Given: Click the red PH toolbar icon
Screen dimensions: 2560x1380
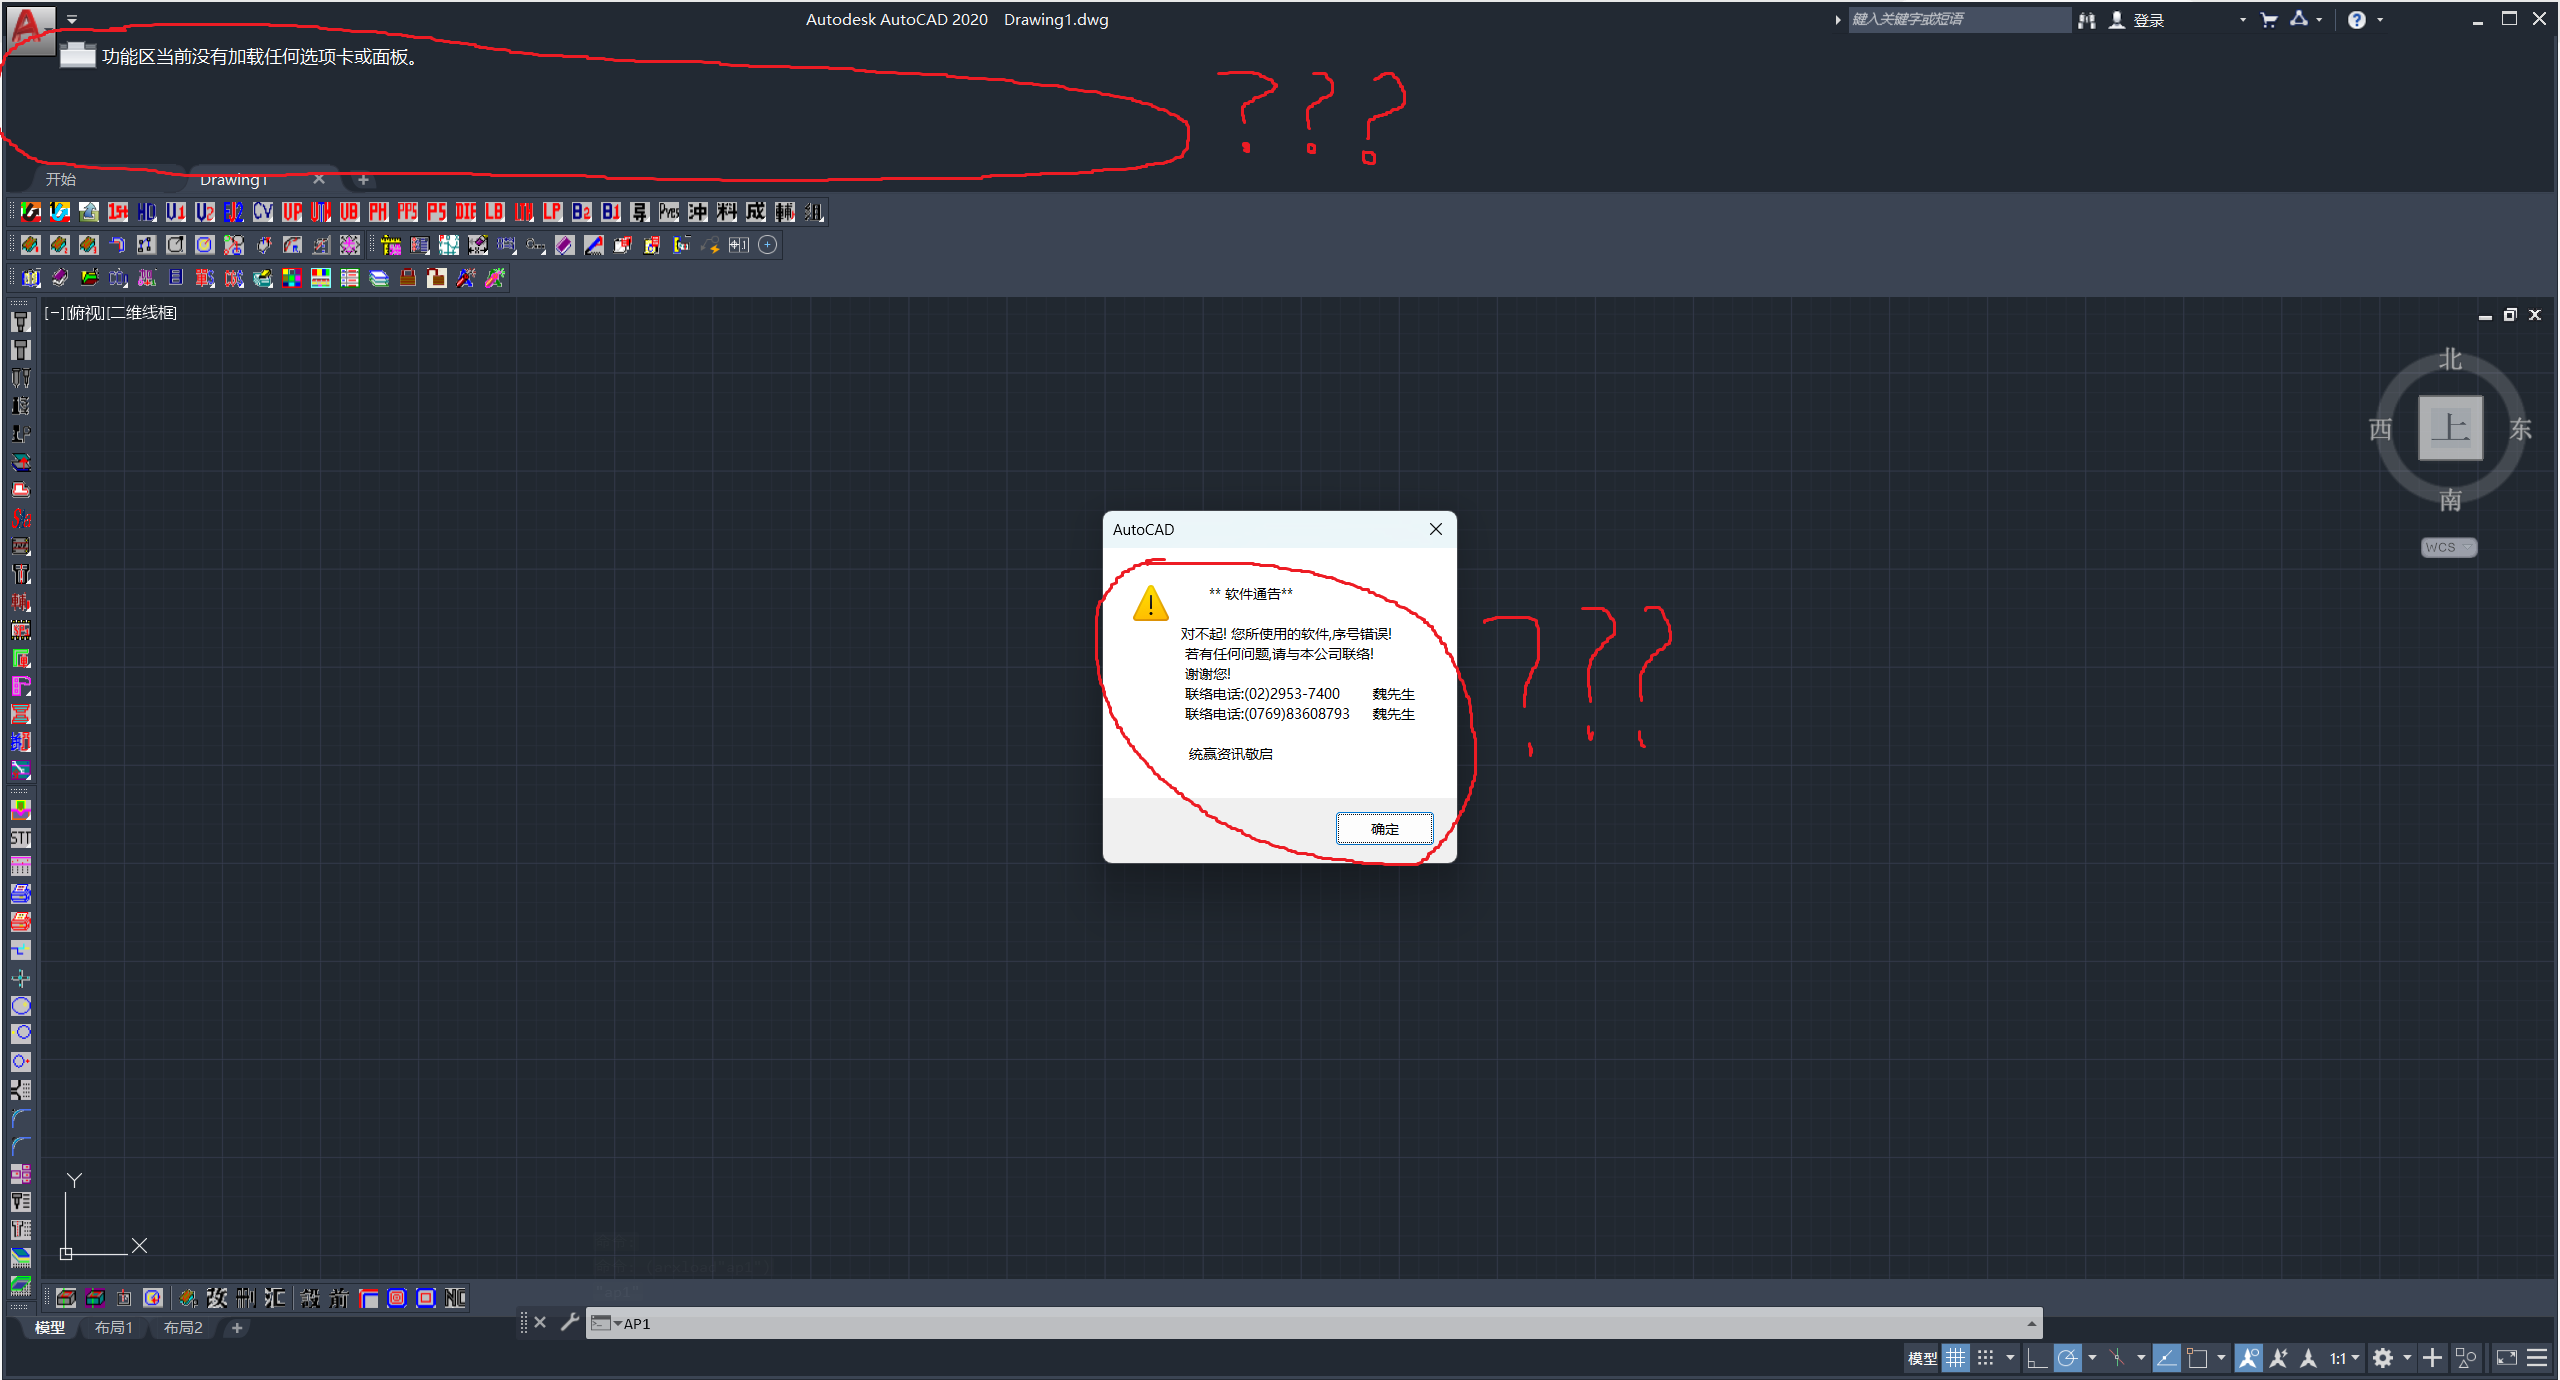Looking at the screenshot, I should (x=378, y=212).
